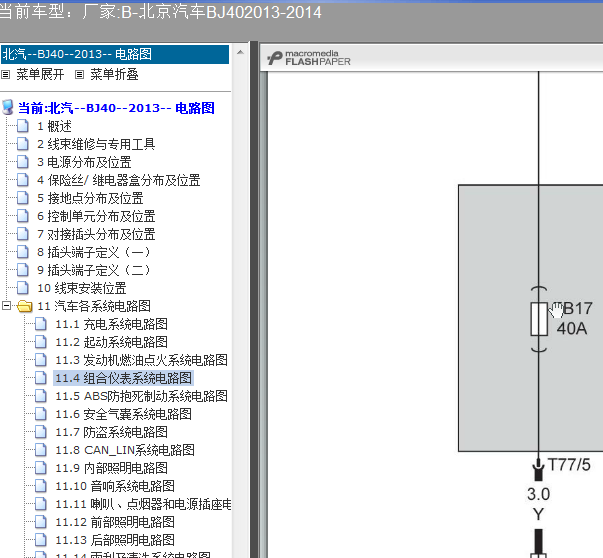Select the 11 汽车各系统电路图 folder label

tap(94, 306)
